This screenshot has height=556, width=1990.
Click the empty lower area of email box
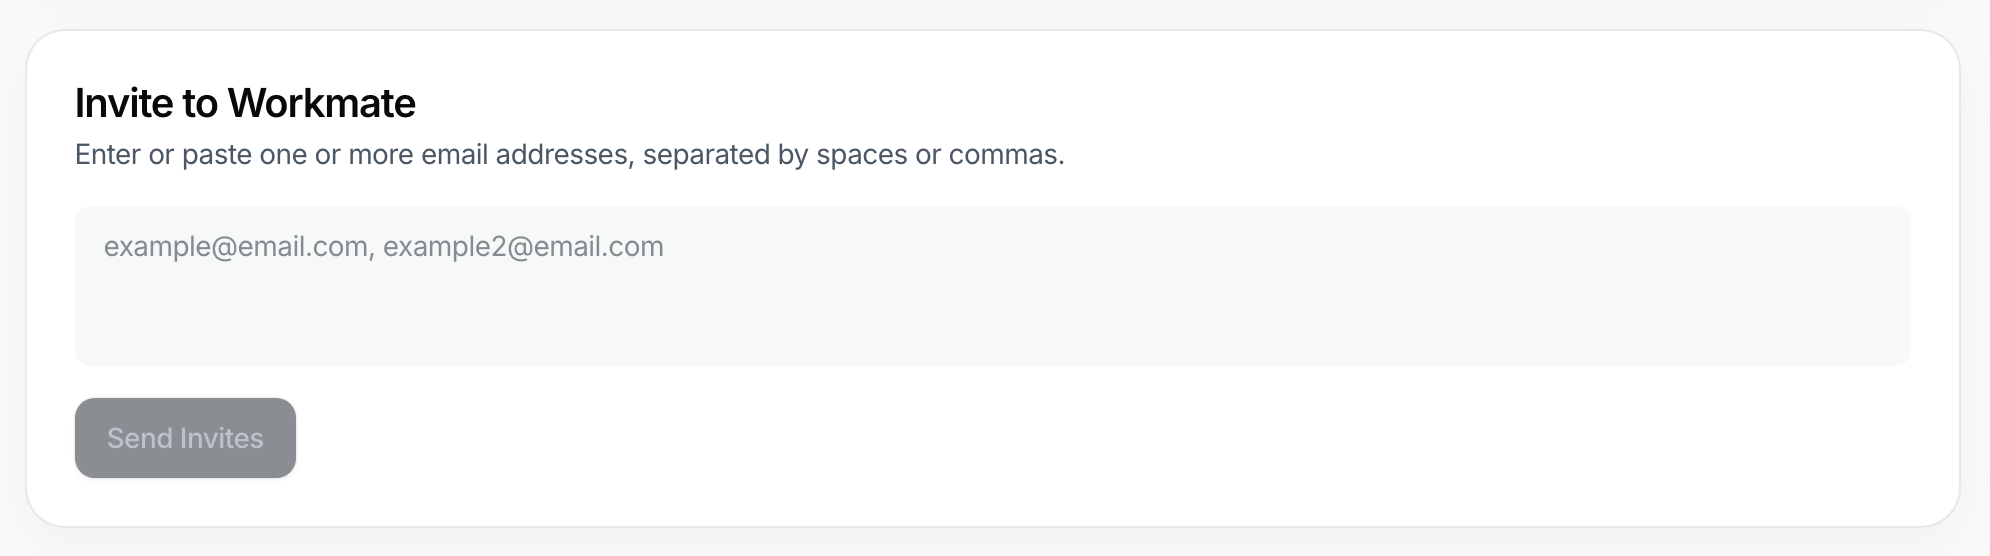point(992,325)
